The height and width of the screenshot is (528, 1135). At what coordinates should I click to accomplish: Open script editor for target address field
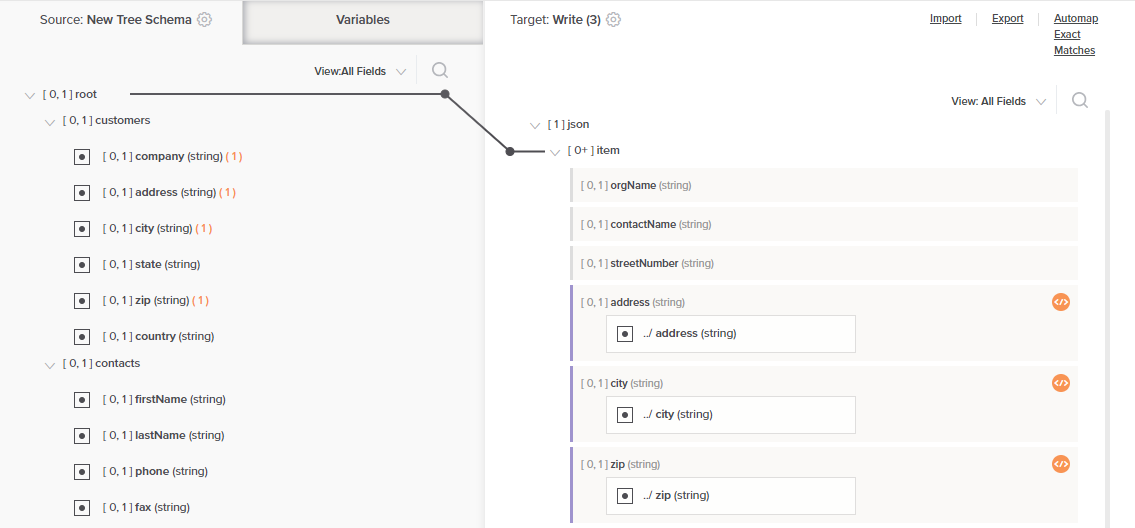1060,302
